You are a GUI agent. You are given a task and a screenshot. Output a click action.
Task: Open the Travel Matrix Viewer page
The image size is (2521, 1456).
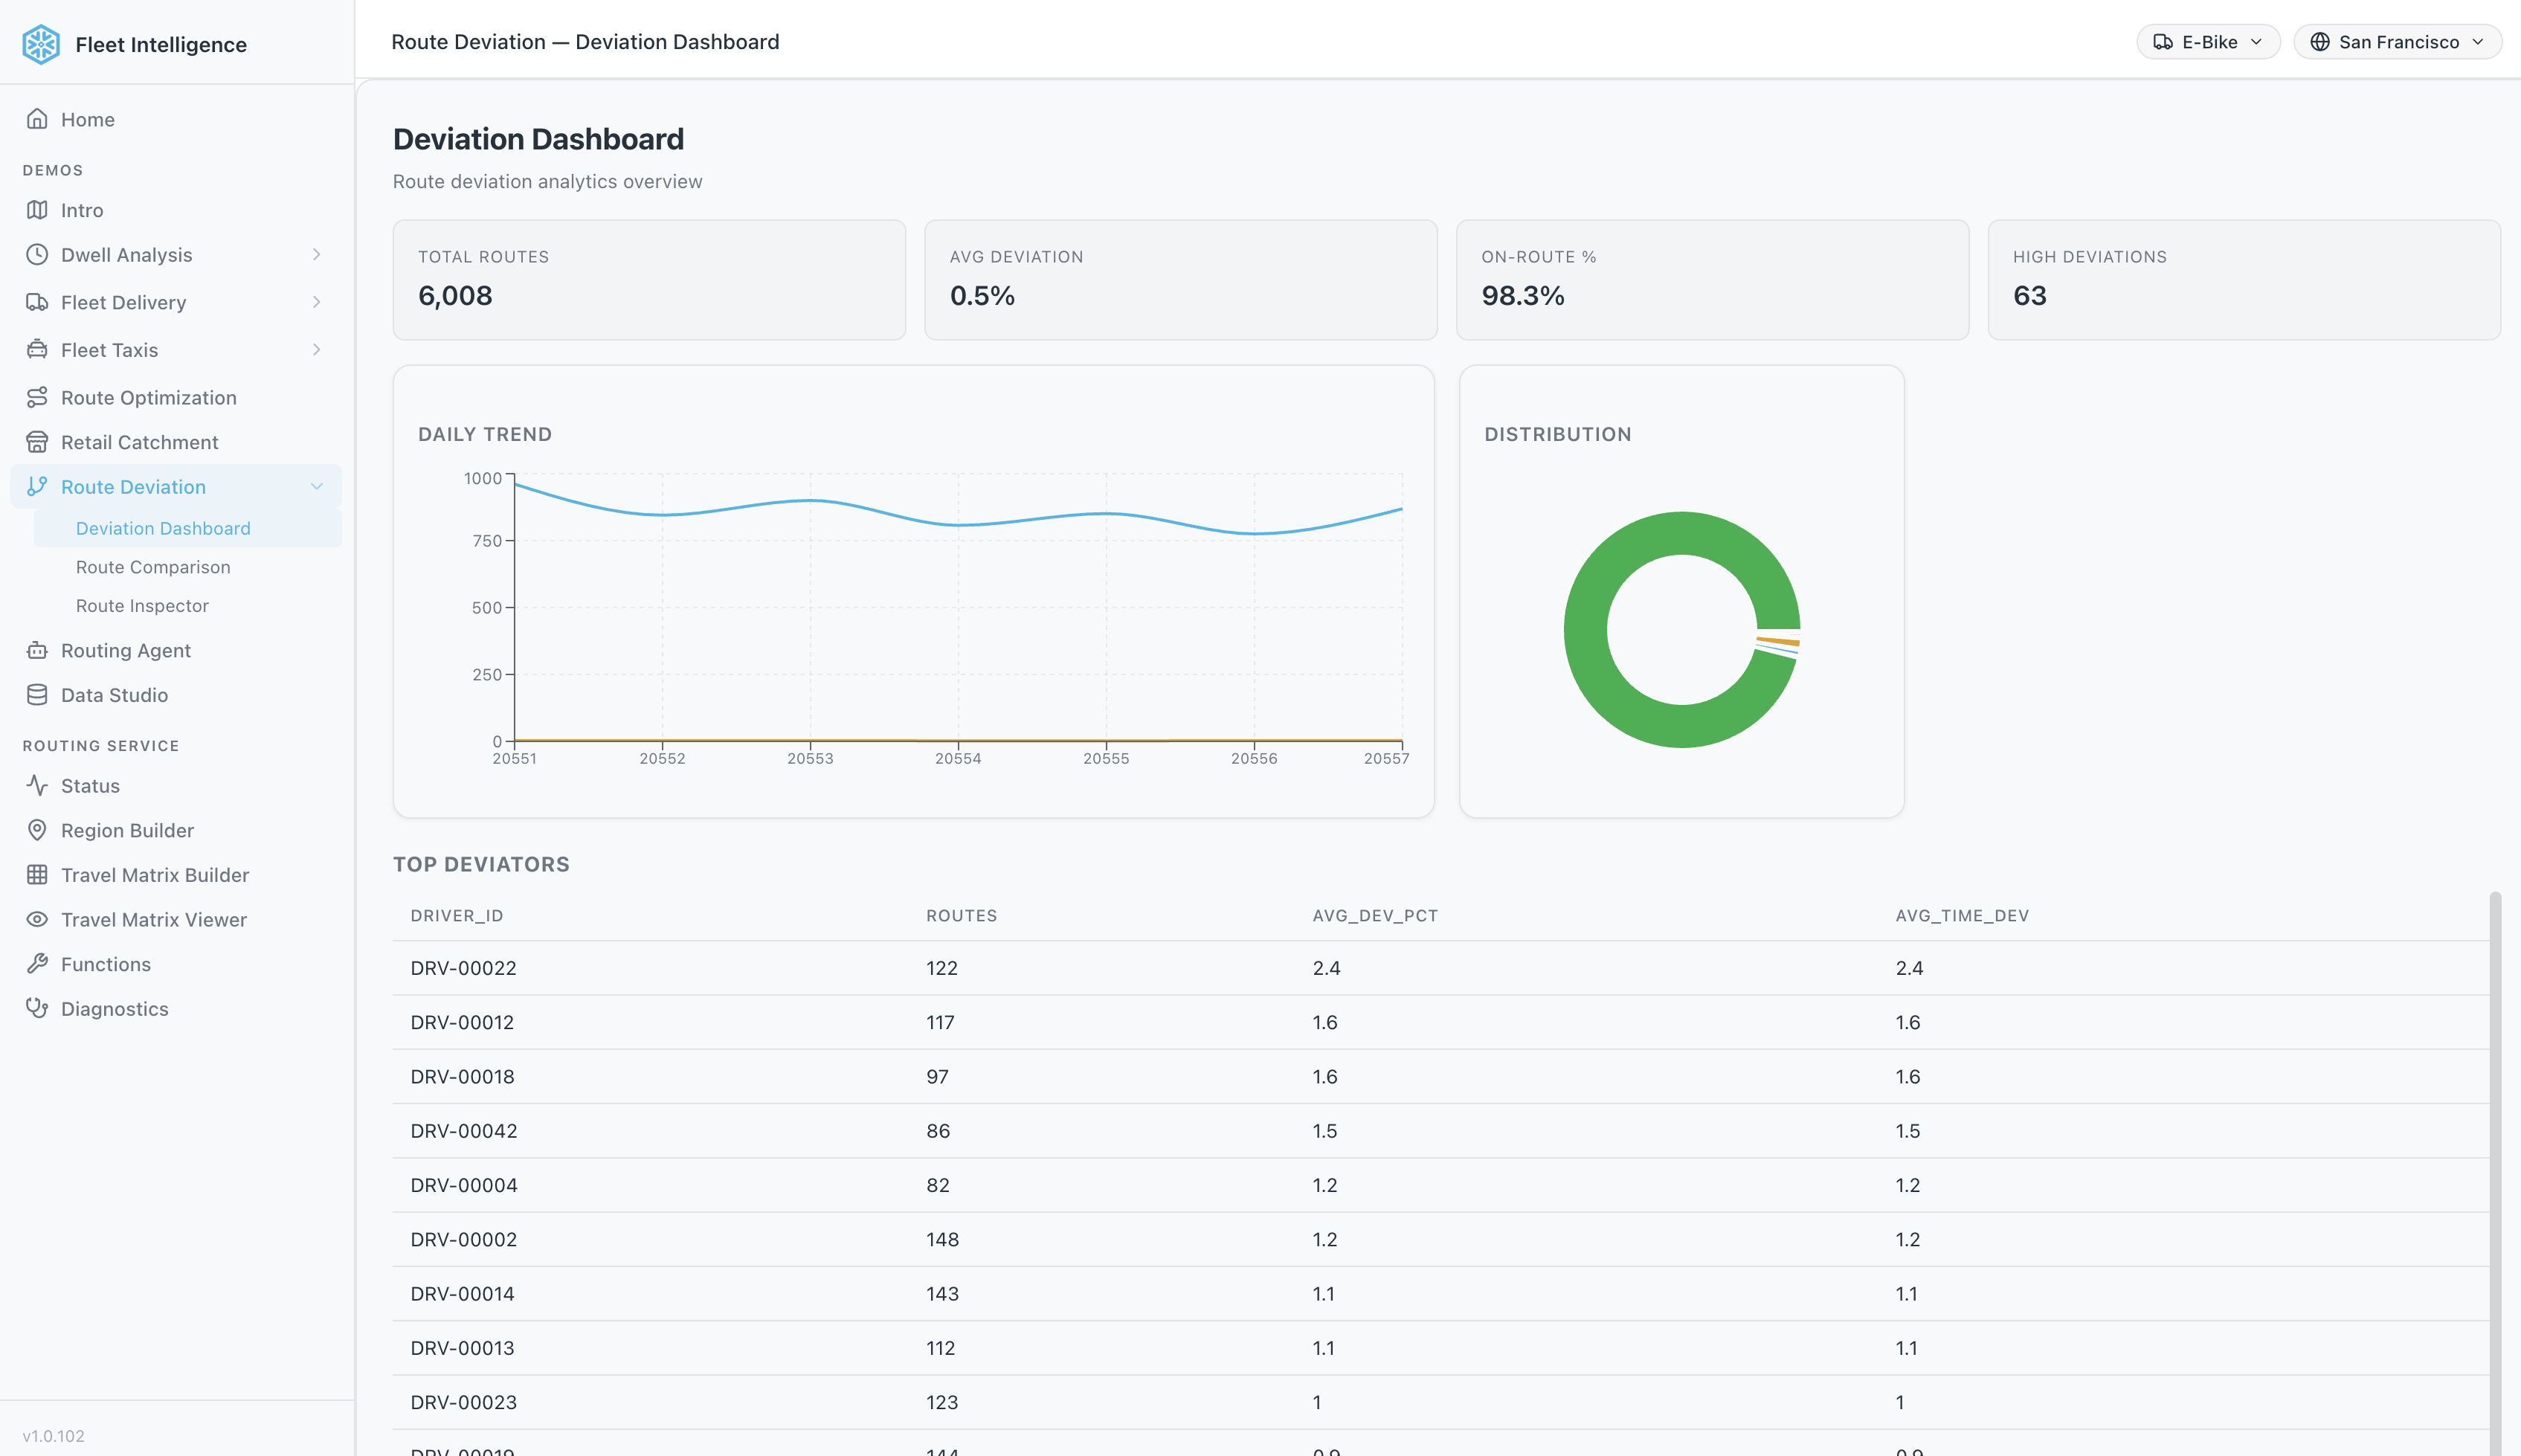coord(153,919)
